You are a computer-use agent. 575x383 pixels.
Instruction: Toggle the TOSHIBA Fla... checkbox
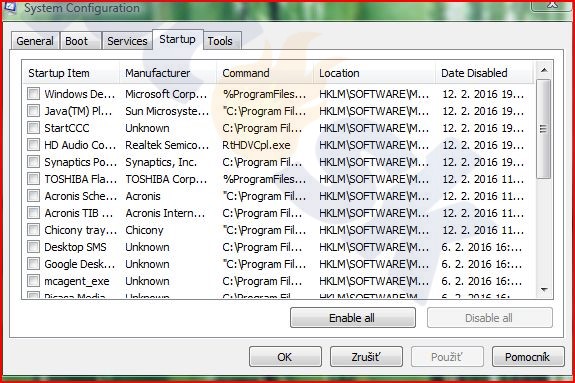33,179
